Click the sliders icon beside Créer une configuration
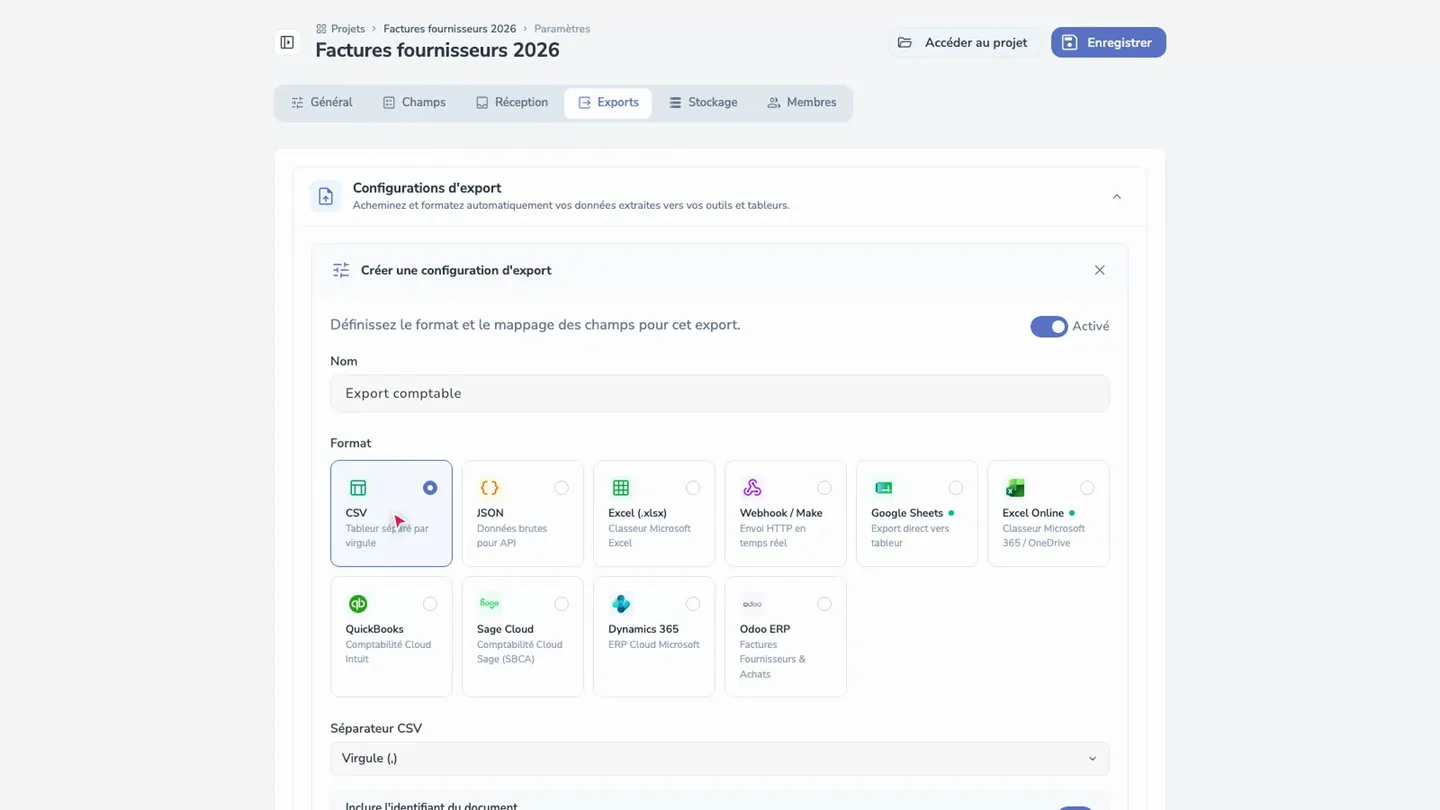Viewport: 1440px width, 810px height. click(x=341, y=270)
